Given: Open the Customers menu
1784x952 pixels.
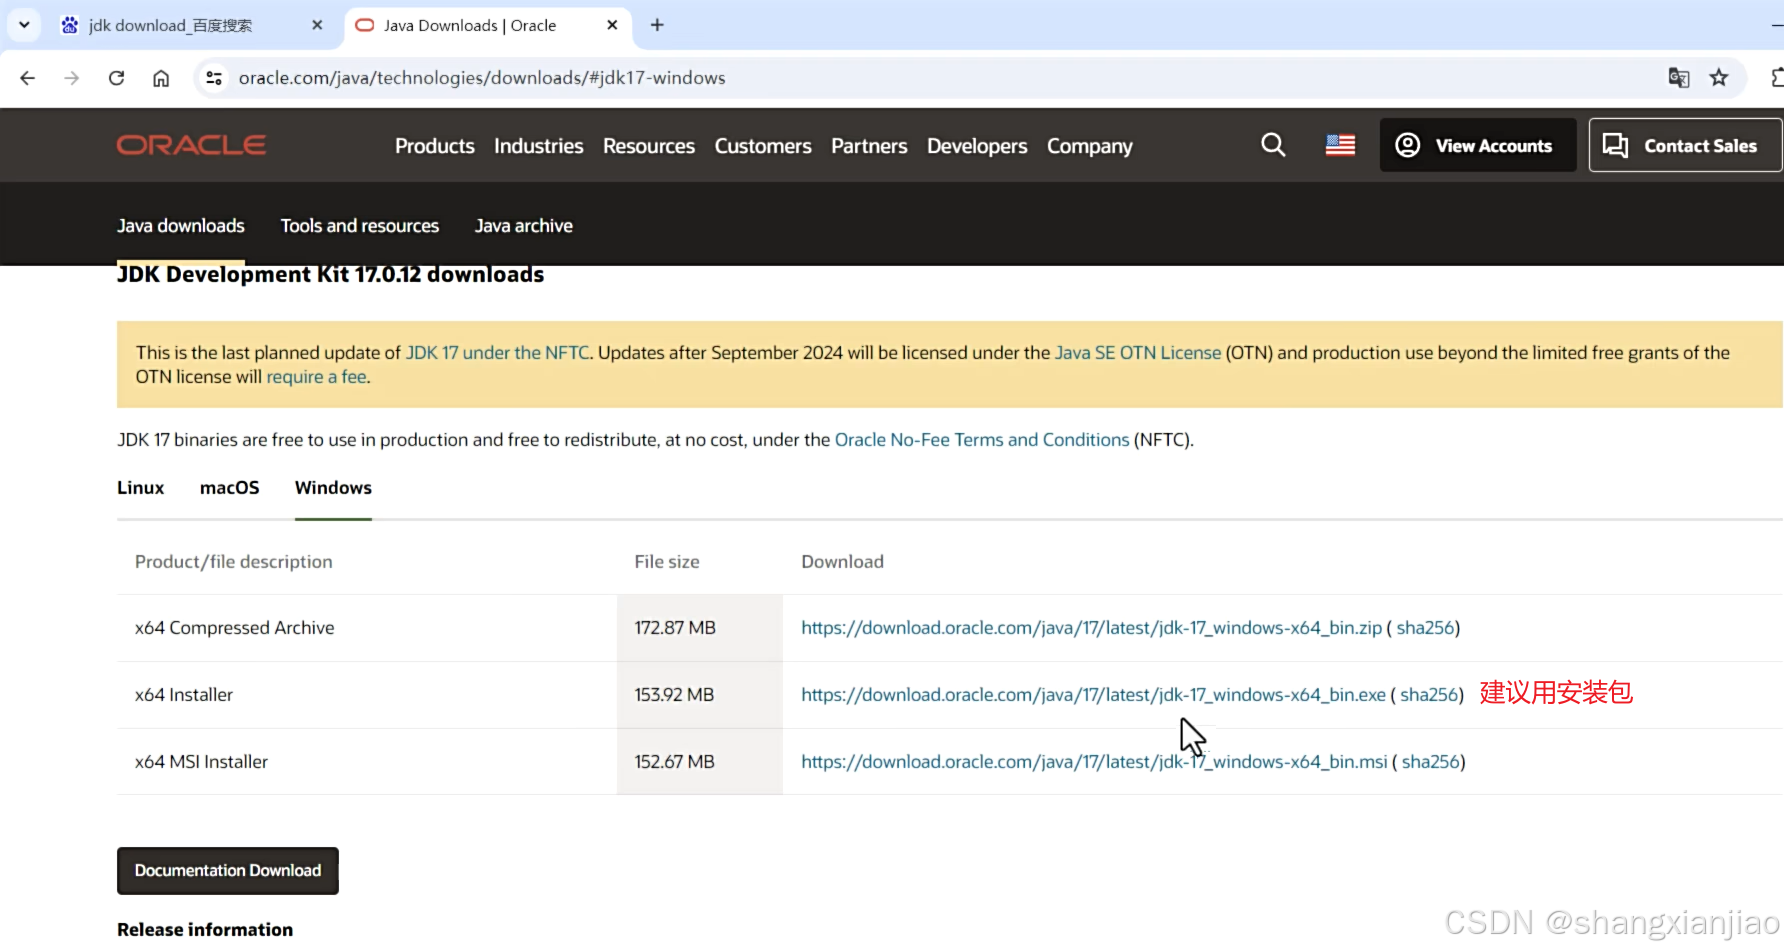Looking at the screenshot, I should (x=763, y=146).
